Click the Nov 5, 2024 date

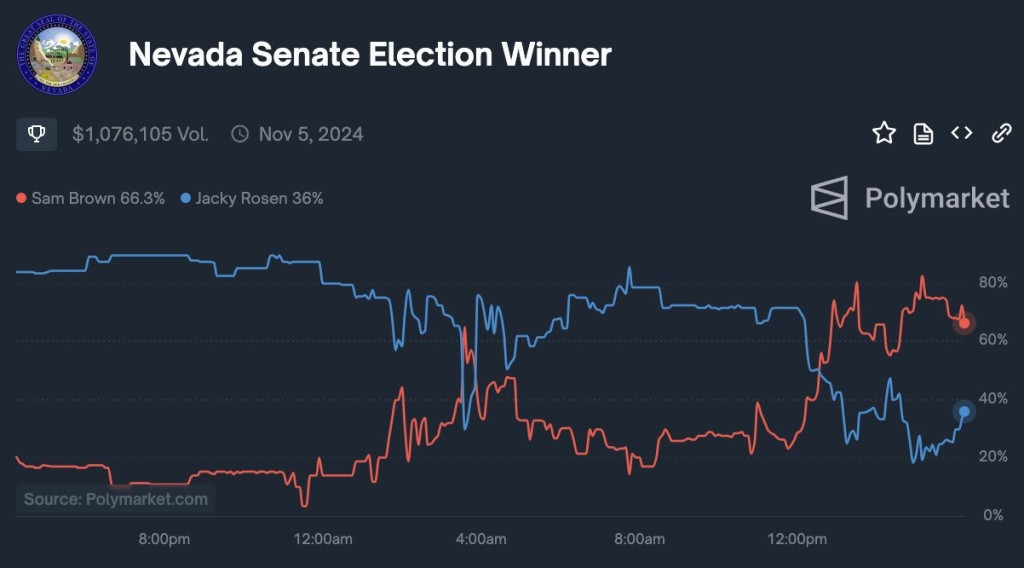click(311, 134)
